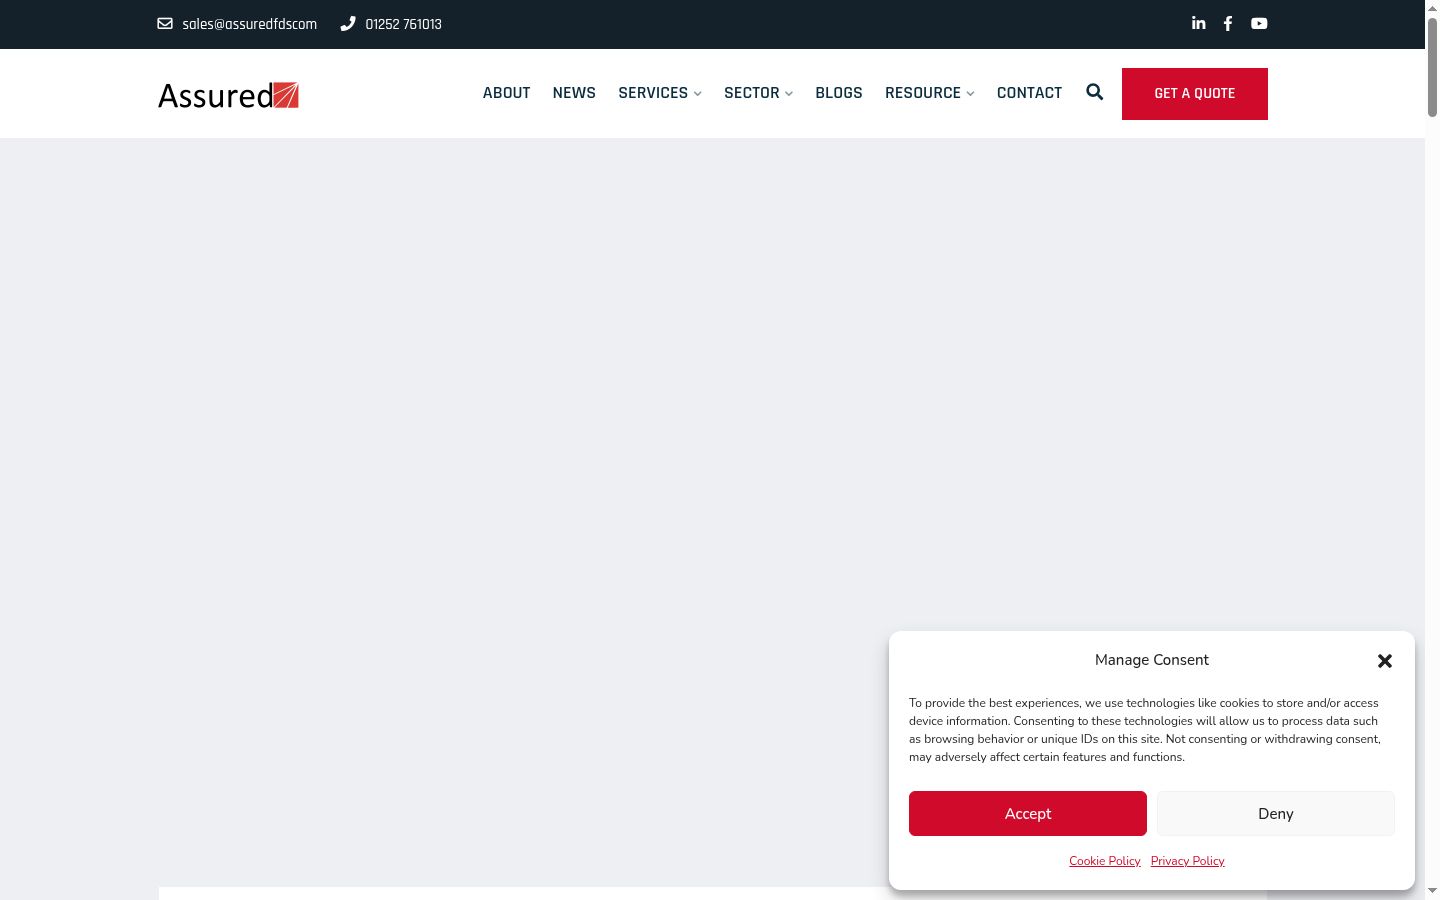Deny the cookie consent
This screenshot has width=1440, height=900.
1276,814
